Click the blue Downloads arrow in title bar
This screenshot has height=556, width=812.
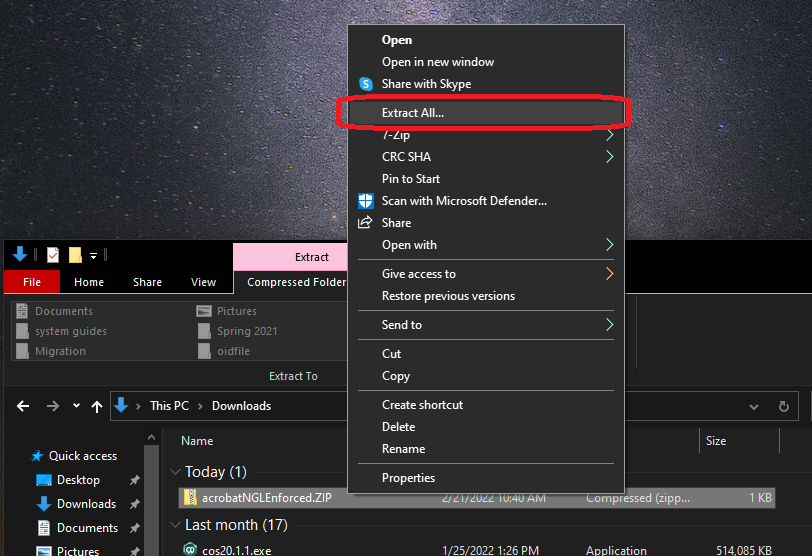pyautogui.click(x=20, y=254)
